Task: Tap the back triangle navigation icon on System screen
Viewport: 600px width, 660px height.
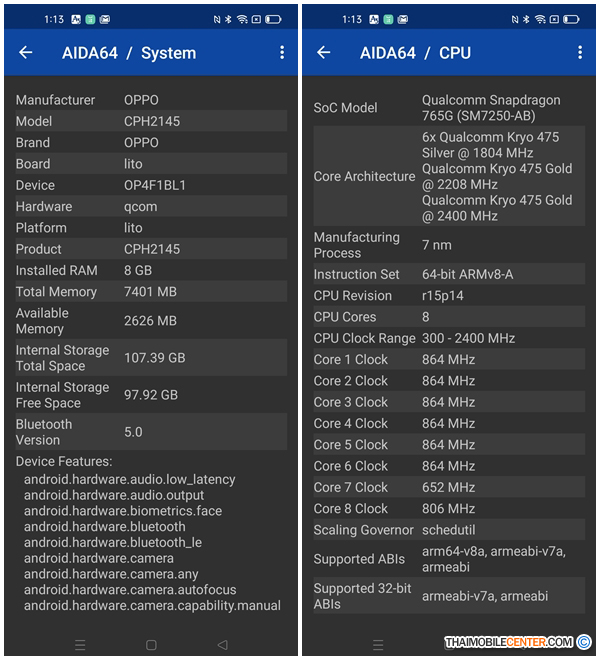Action: coord(222,644)
